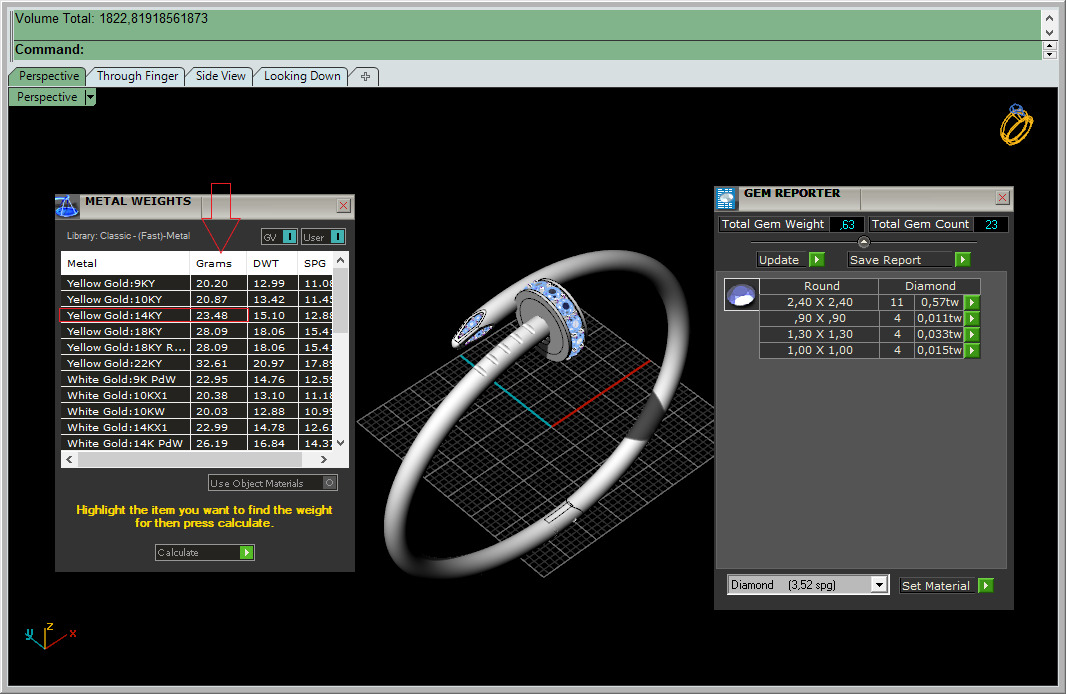
Task: Select the White Gold:10KW row
Action: click(197, 411)
